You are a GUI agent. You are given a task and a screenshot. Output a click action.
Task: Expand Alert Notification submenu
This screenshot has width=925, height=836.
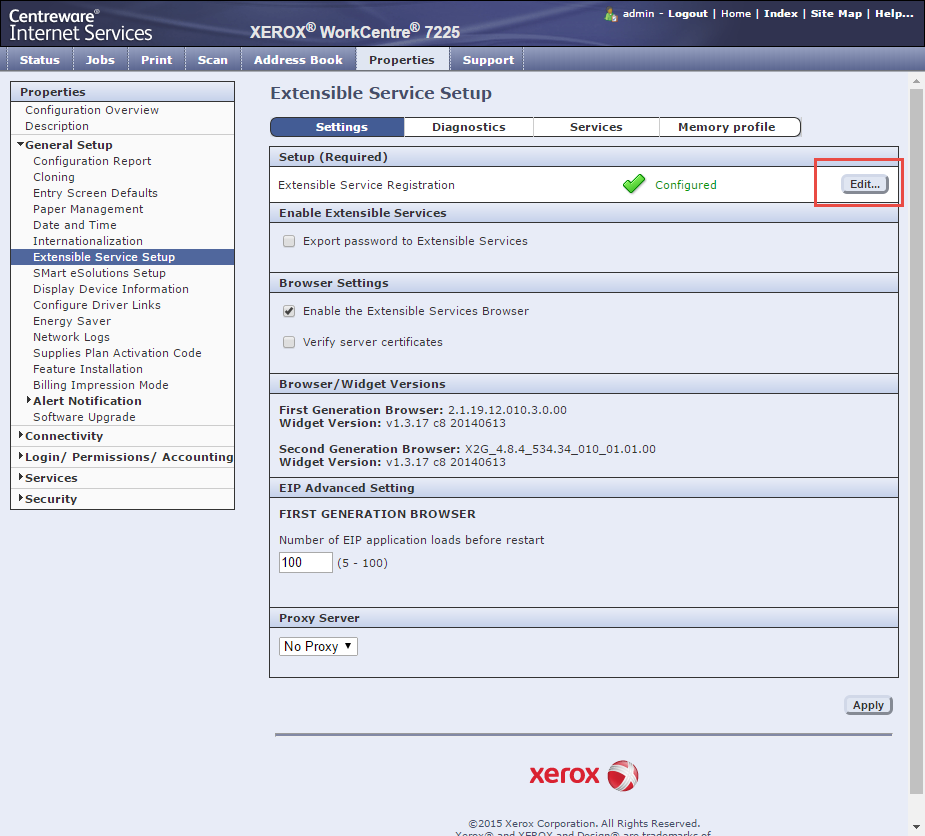click(x=87, y=401)
